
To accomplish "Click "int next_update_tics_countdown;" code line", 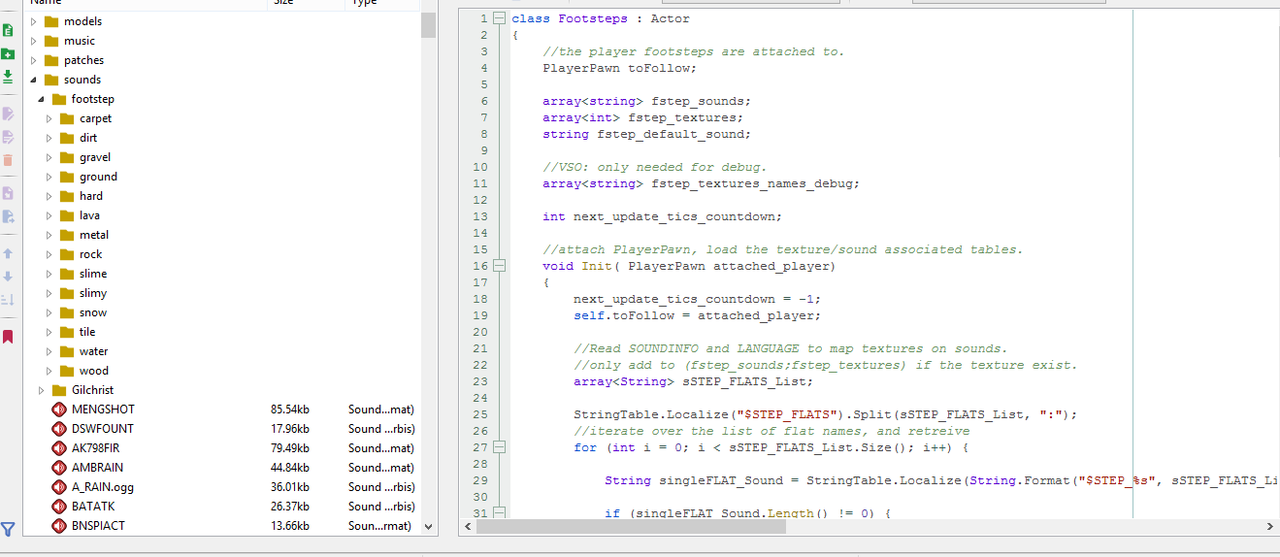I will pos(662,216).
